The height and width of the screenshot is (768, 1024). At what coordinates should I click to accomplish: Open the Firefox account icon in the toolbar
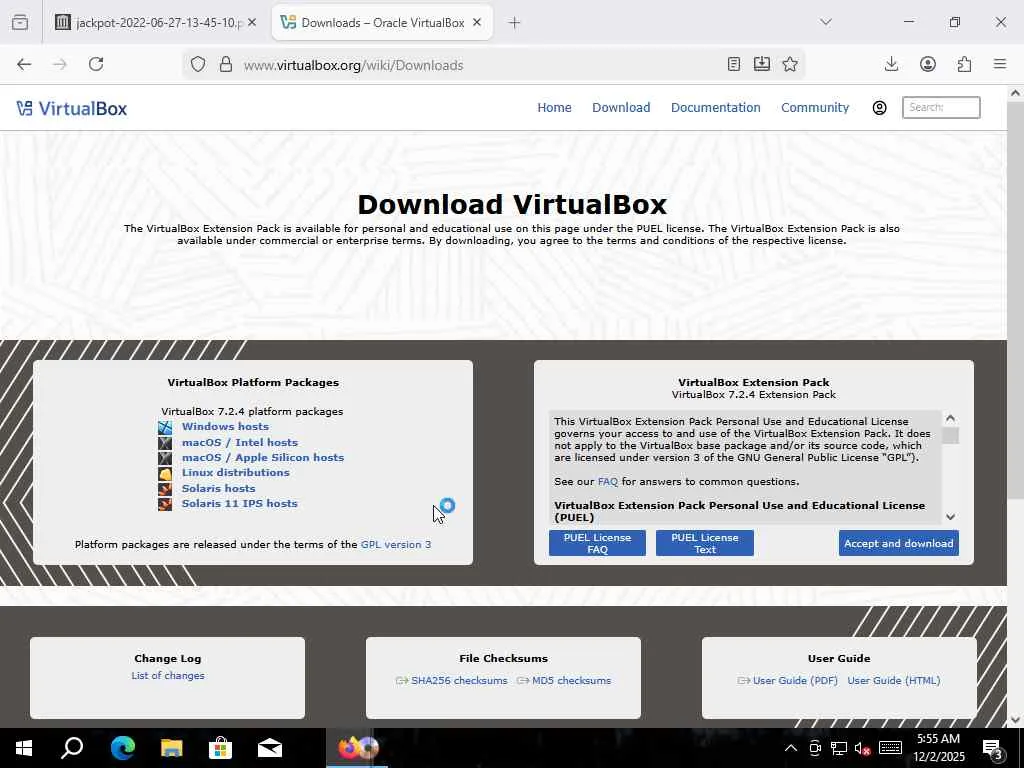(x=928, y=64)
